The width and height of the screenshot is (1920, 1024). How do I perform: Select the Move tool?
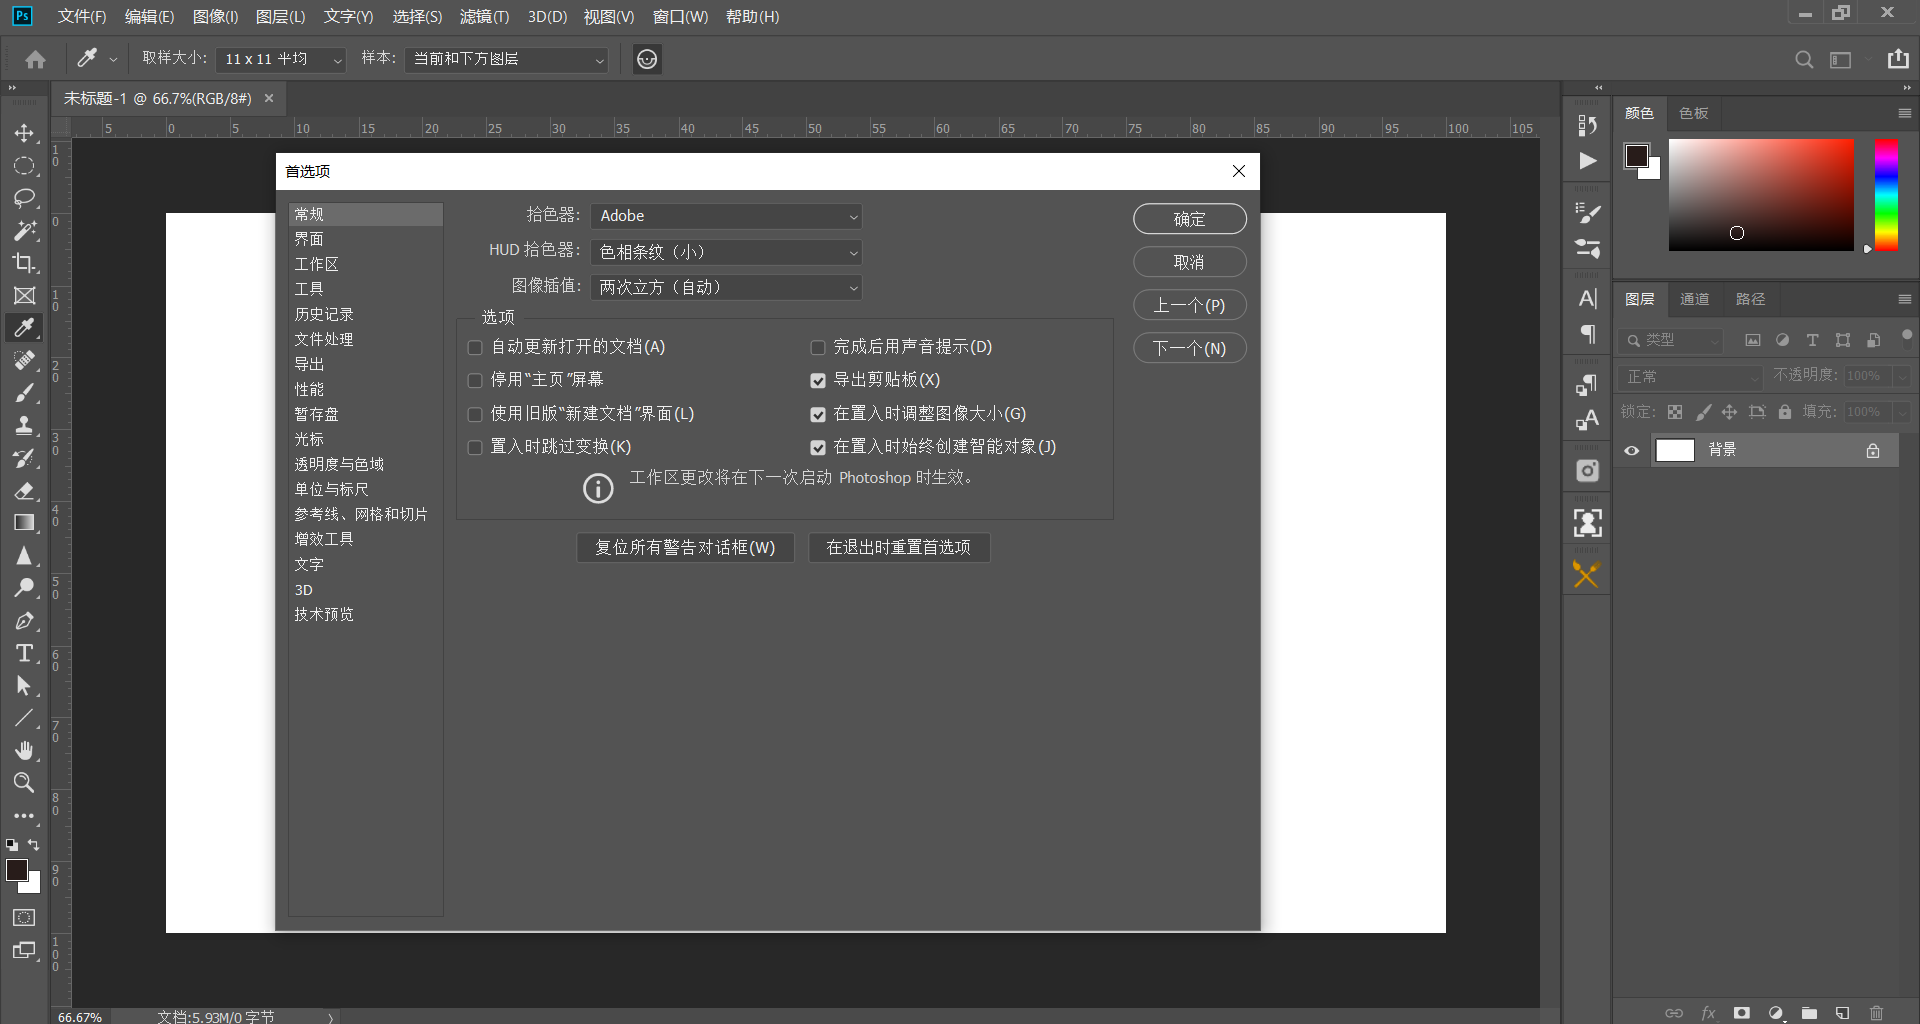pos(24,133)
